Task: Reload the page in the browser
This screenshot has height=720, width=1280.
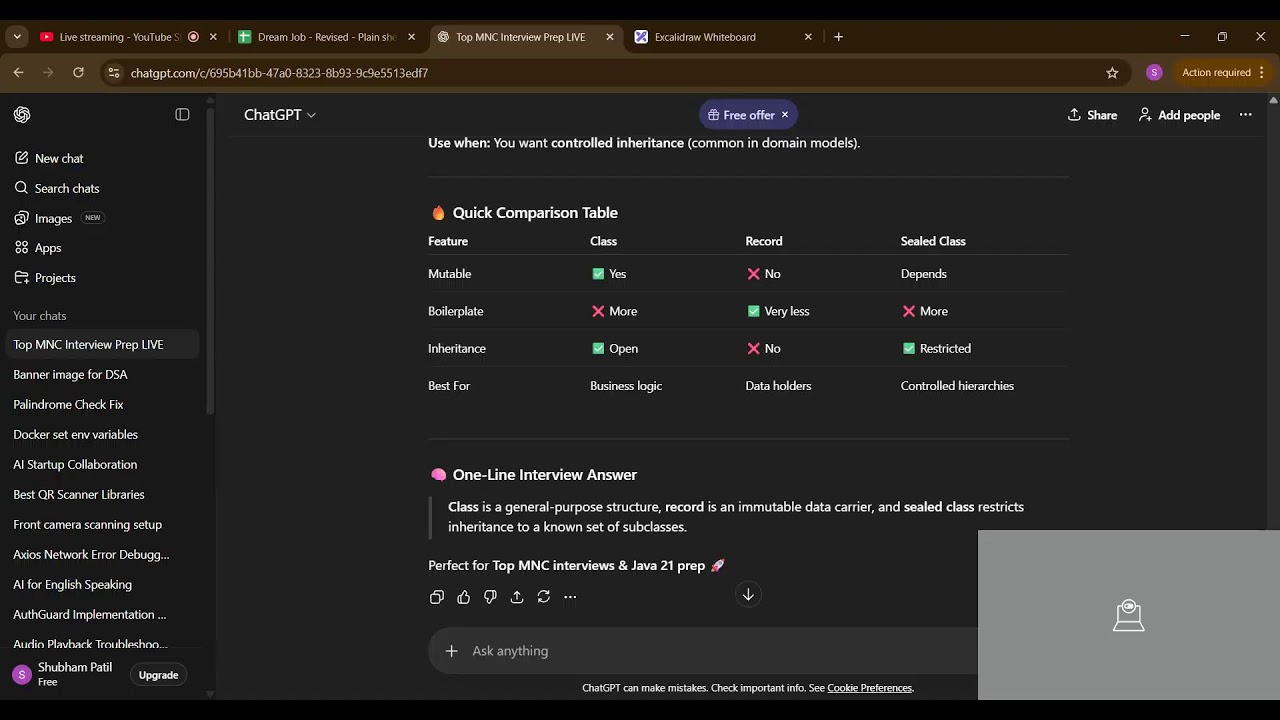Action: pyautogui.click(x=78, y=73)
